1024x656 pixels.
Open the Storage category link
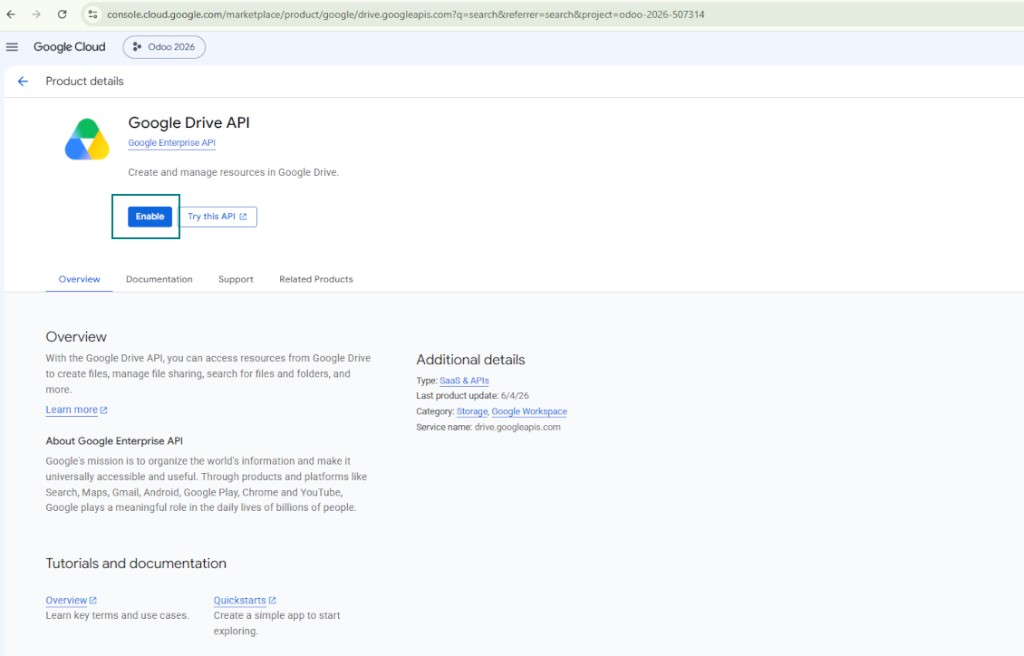472,412
